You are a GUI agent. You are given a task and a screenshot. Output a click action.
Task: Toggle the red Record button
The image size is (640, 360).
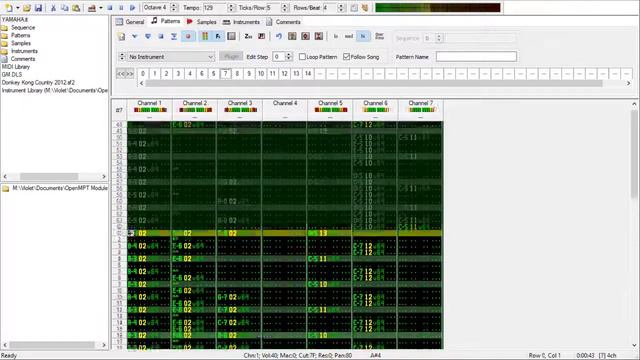(x=188, y=36)
